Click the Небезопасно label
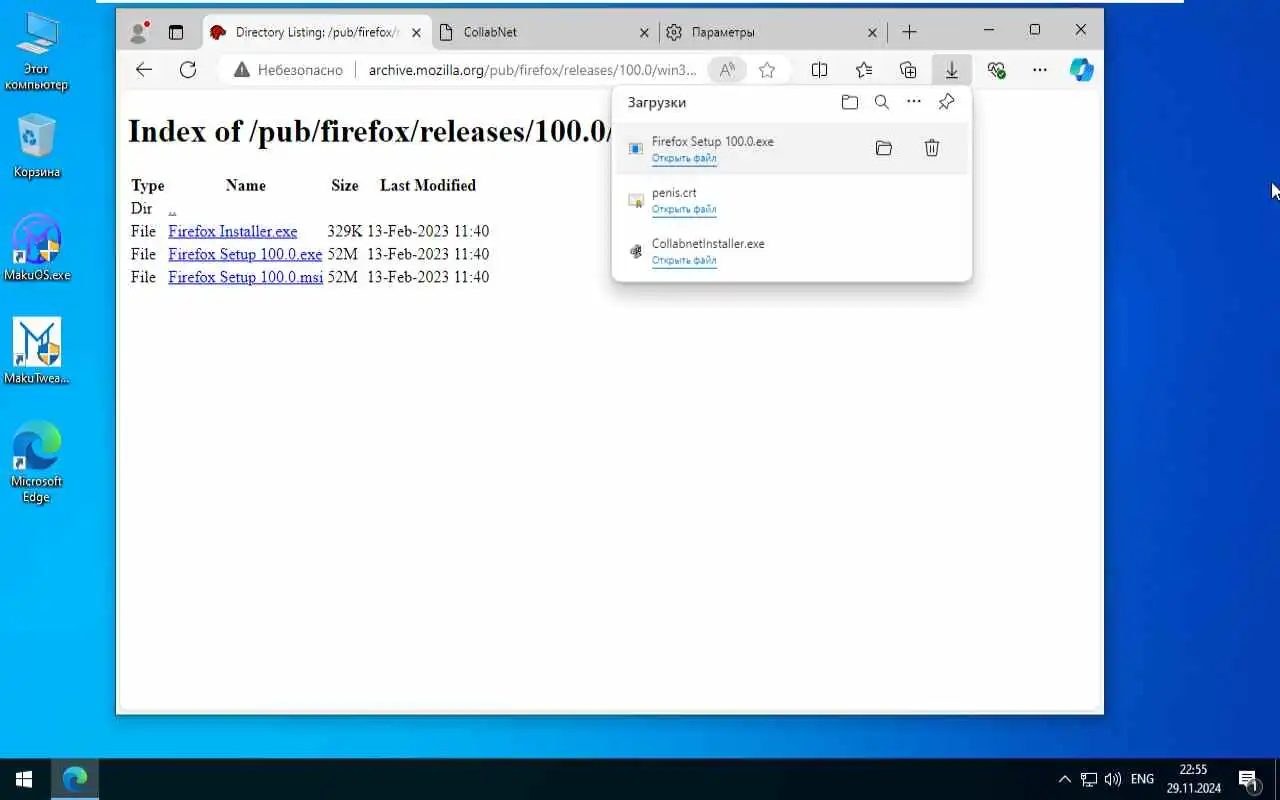Screen dimensions: 1280x800 300,70
